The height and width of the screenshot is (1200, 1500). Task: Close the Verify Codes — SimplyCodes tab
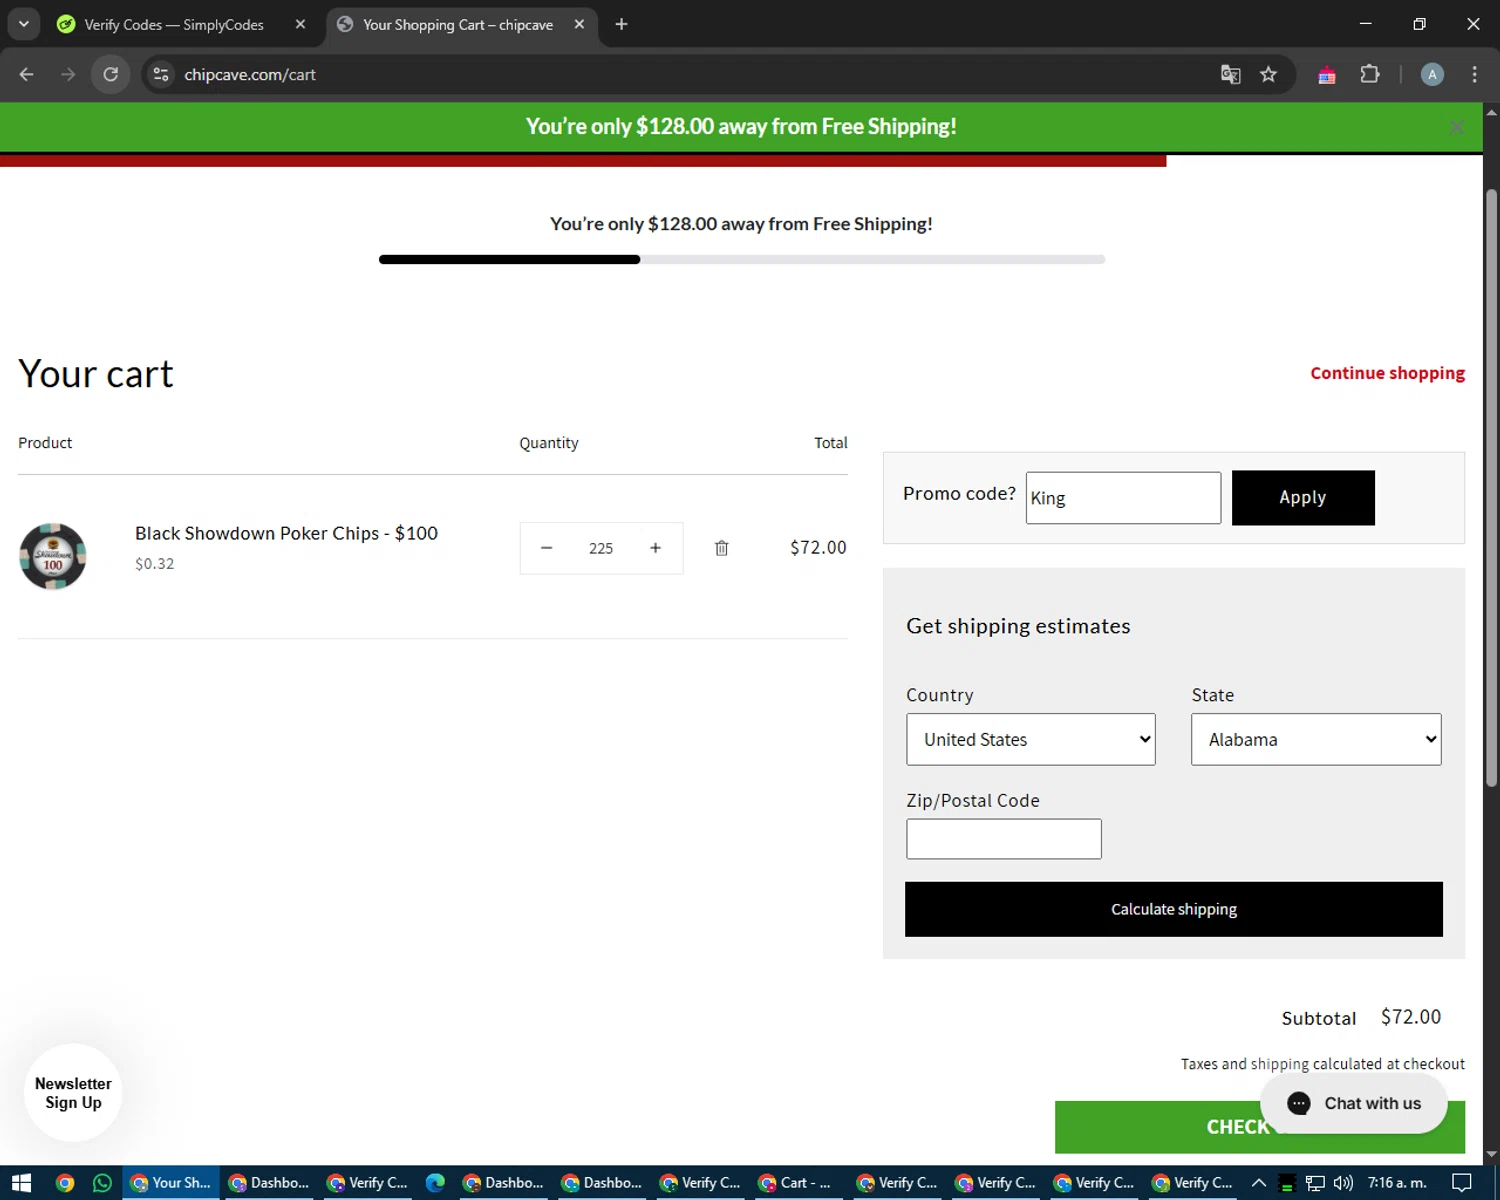[x=300, y=24]
